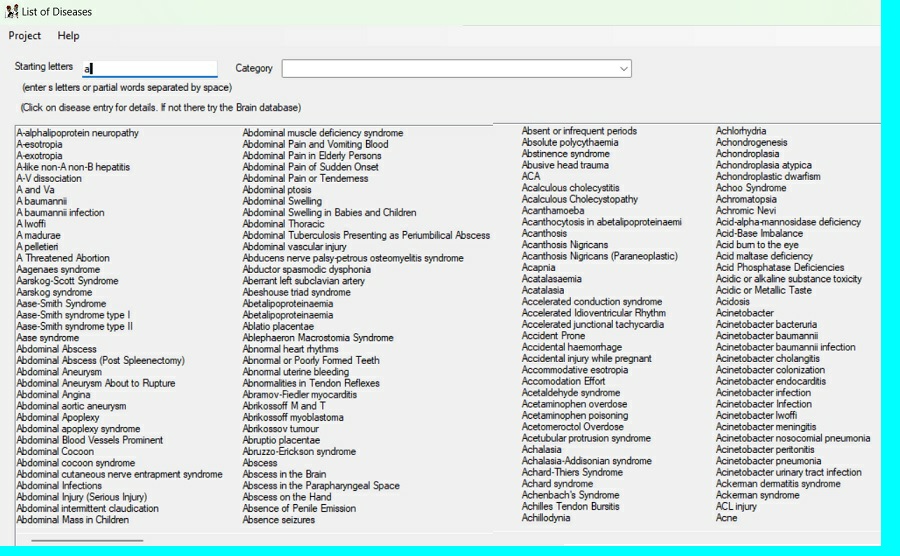Select Abrikossoff myoblastoma entry
The width and height of the screenshot is (900, 556).
coord(293,418)
